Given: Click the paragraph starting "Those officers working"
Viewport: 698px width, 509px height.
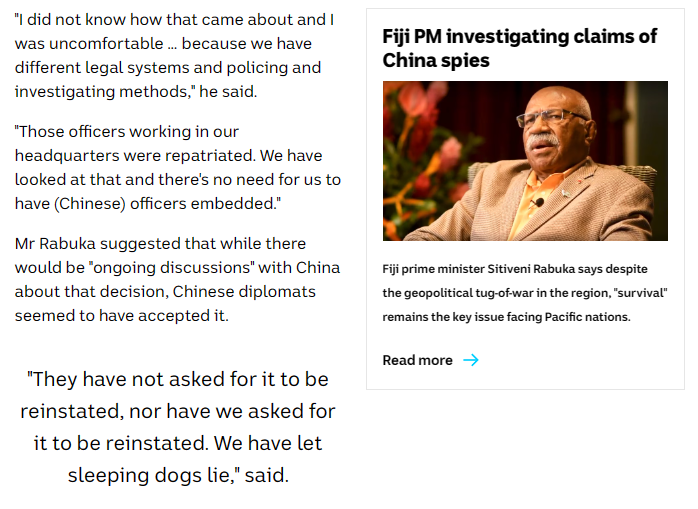Looking at the screenshot, I should click(x=177, y=167).
